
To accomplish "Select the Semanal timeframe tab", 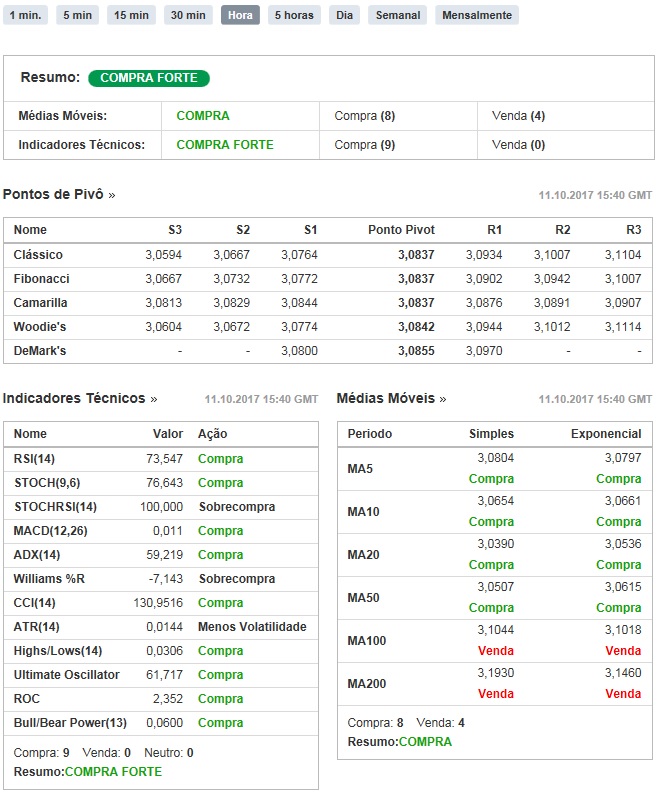I will tap(398, 15).
